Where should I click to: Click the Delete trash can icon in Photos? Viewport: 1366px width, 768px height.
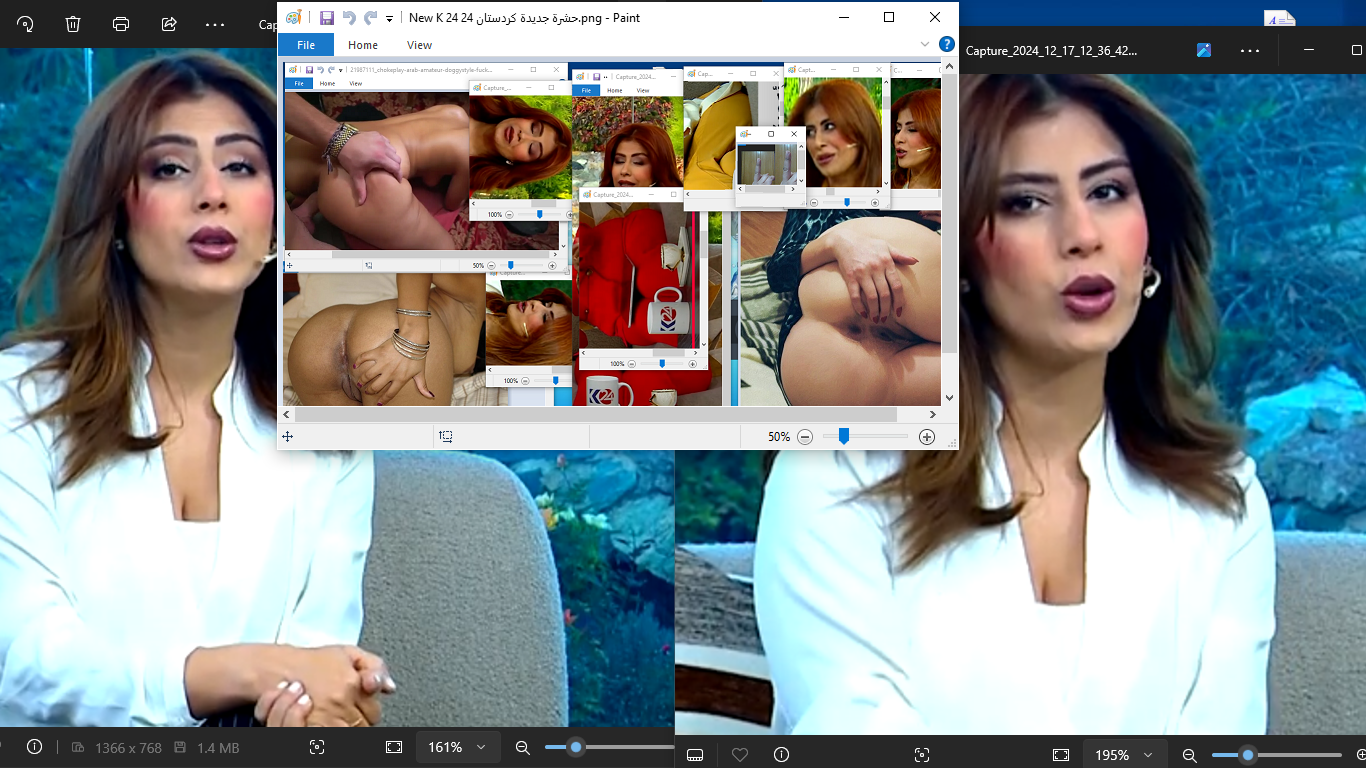(x=73, y=24)
